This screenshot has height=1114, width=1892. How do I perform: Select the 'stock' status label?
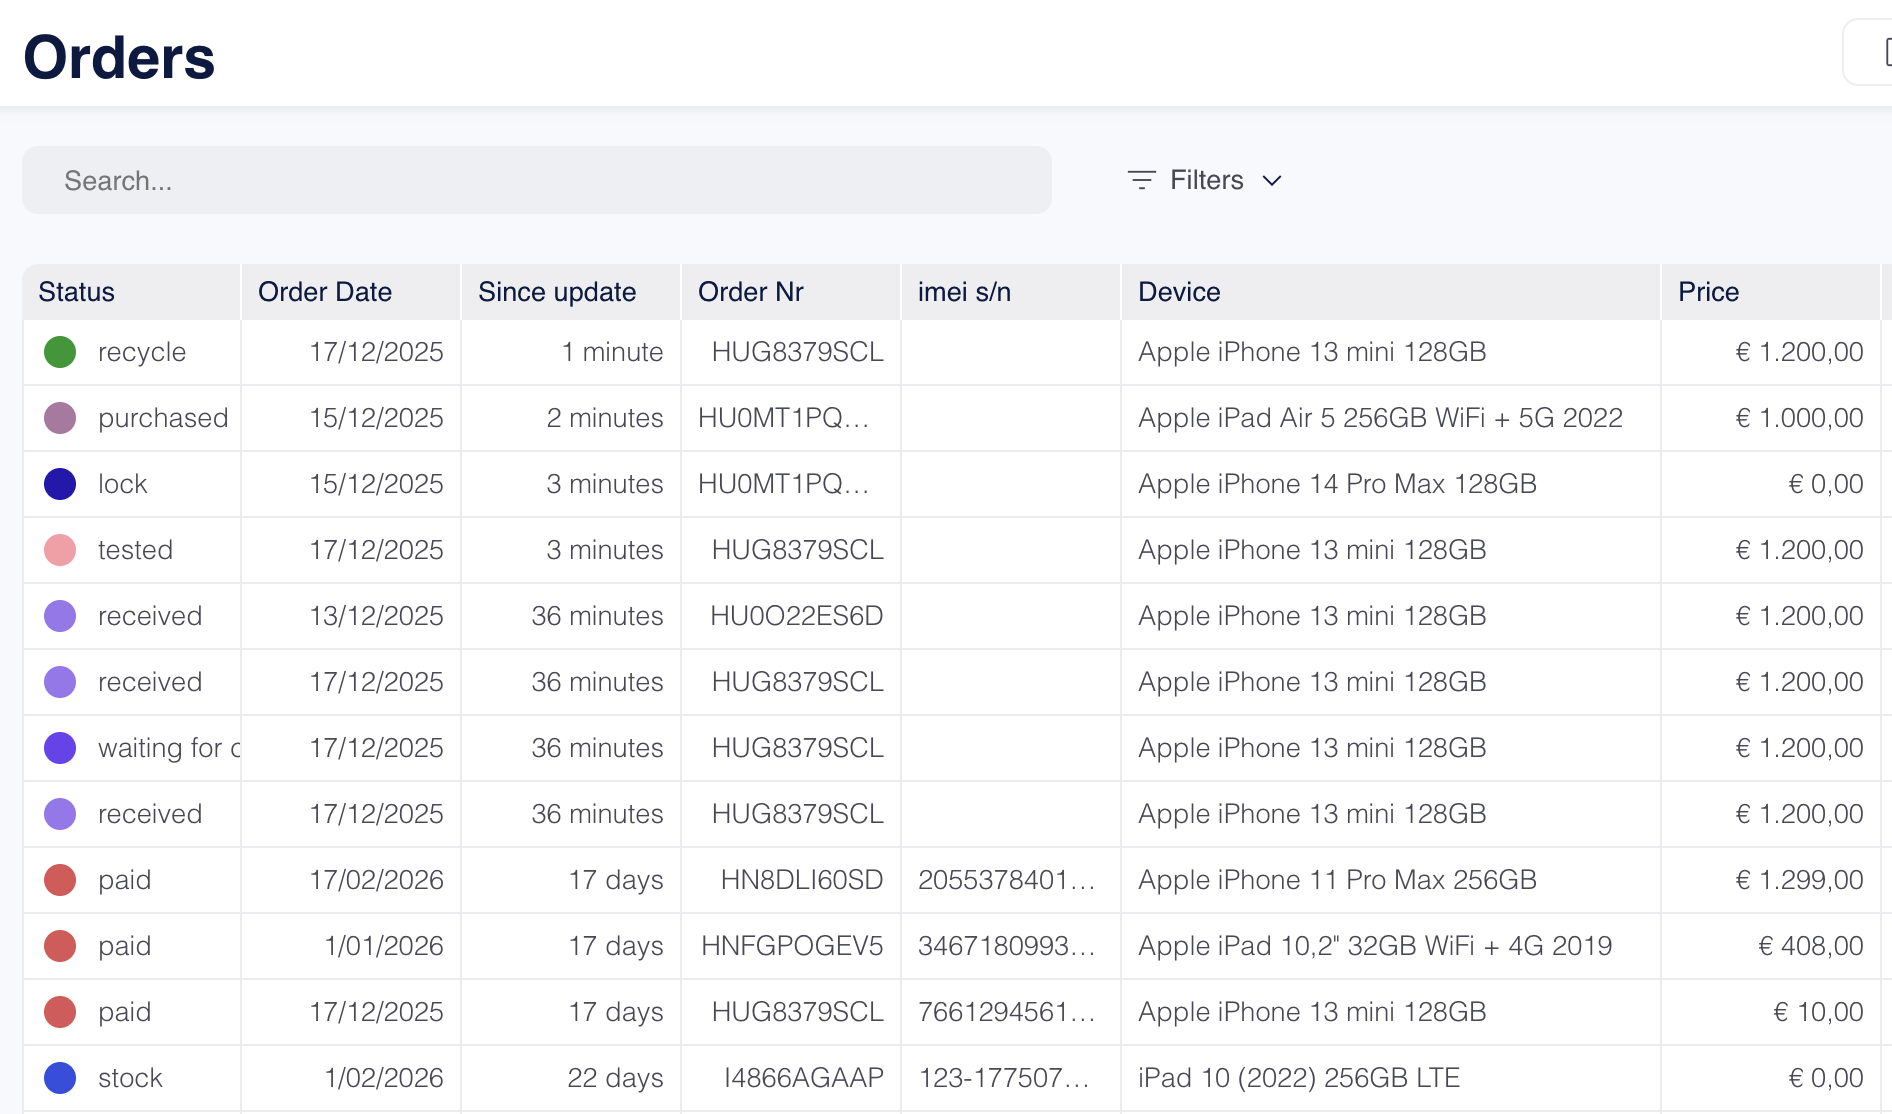point(130,1078)
